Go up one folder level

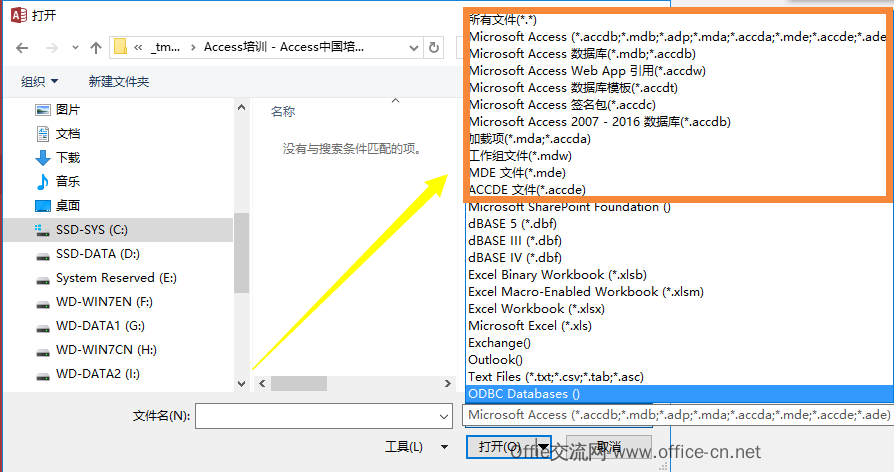tap(96, 48)
